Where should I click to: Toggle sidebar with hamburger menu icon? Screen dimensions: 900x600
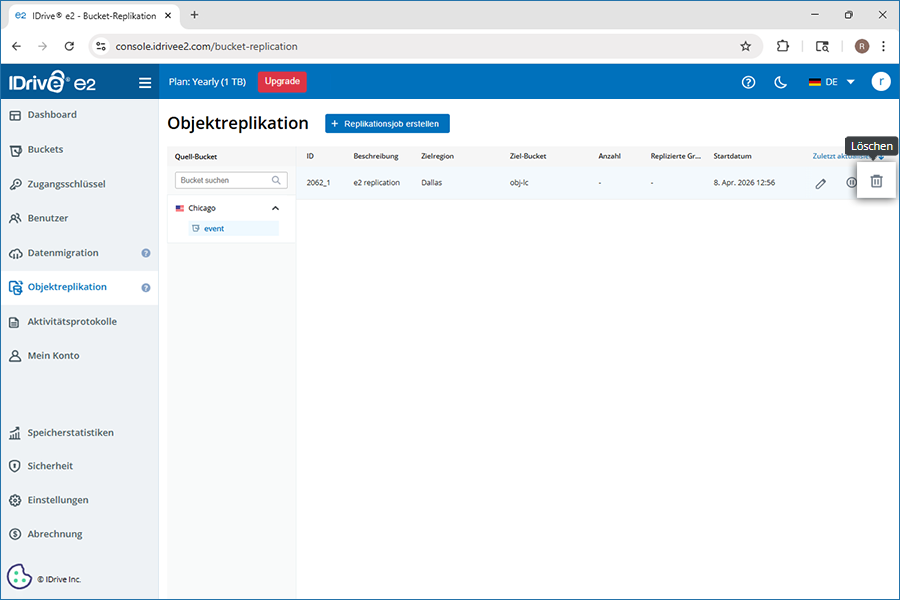click(x=145, y=83)
